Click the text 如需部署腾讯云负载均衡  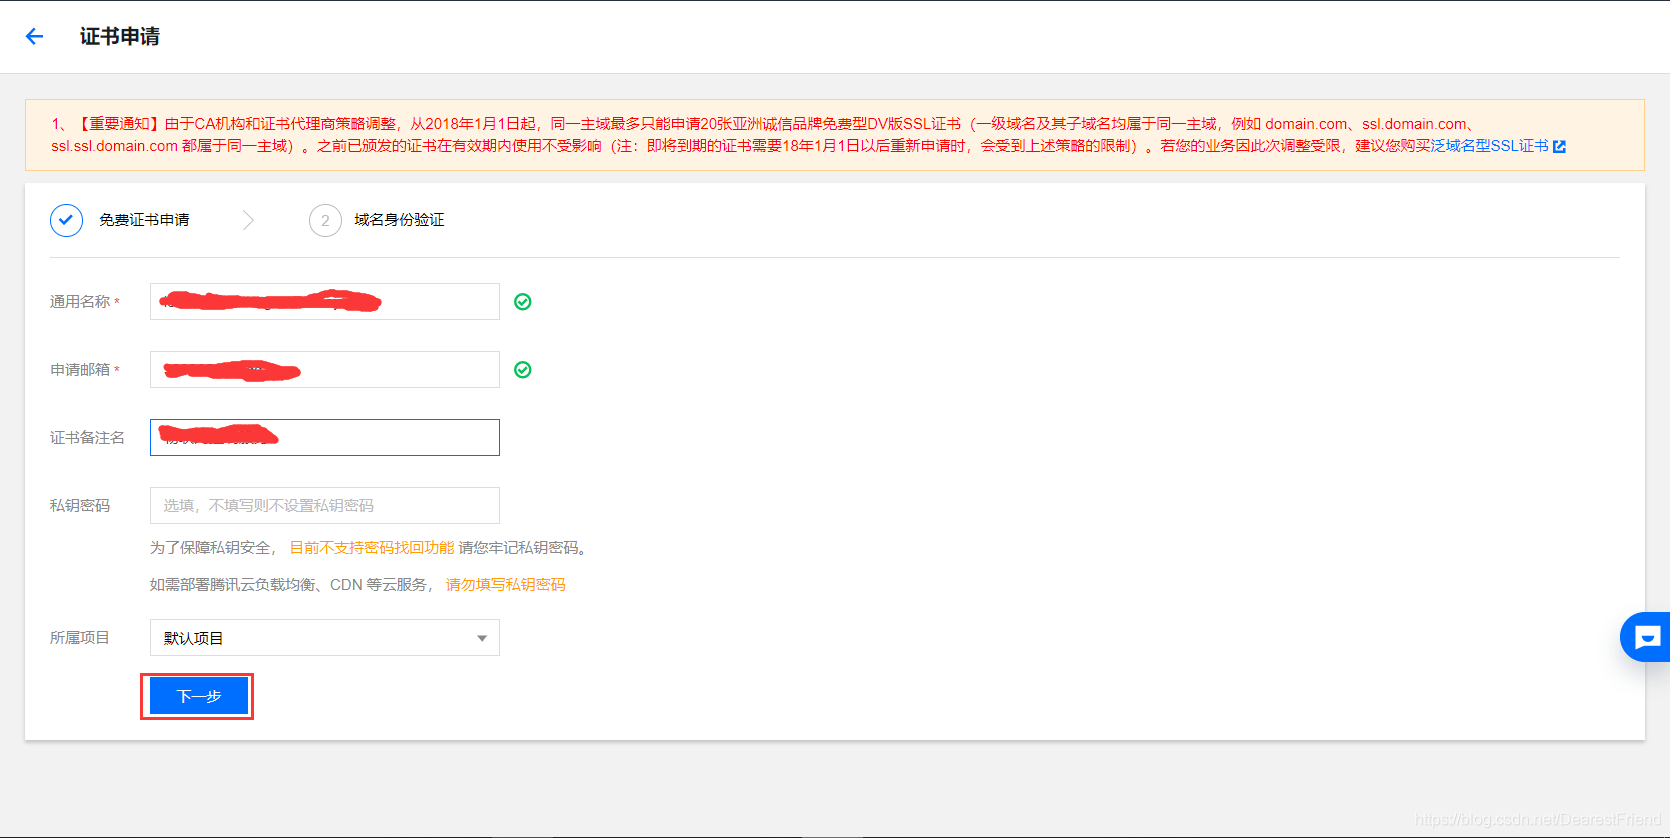233,585
